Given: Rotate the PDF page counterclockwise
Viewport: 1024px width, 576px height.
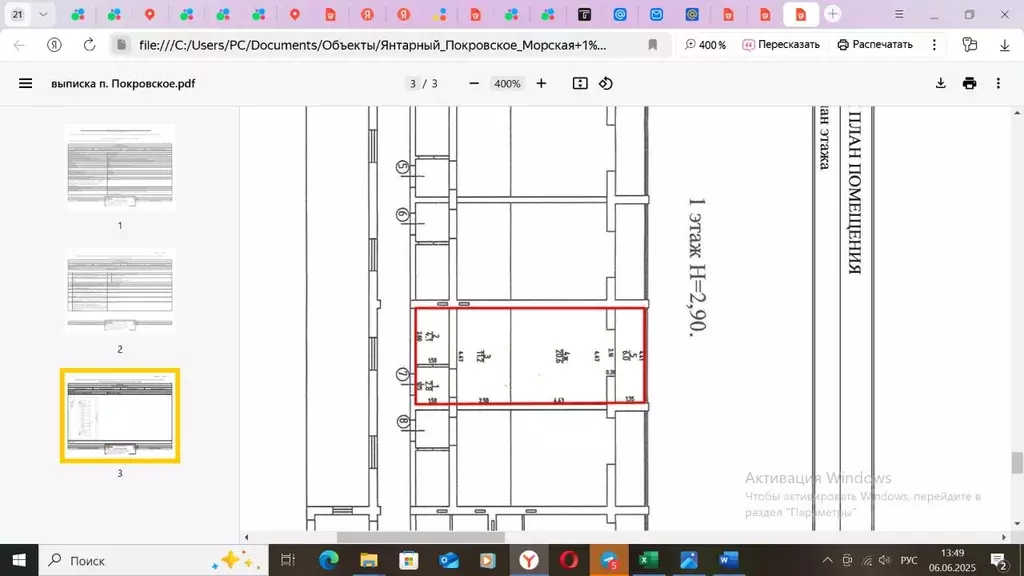Looking at the screenshot, I should [606, 84].
